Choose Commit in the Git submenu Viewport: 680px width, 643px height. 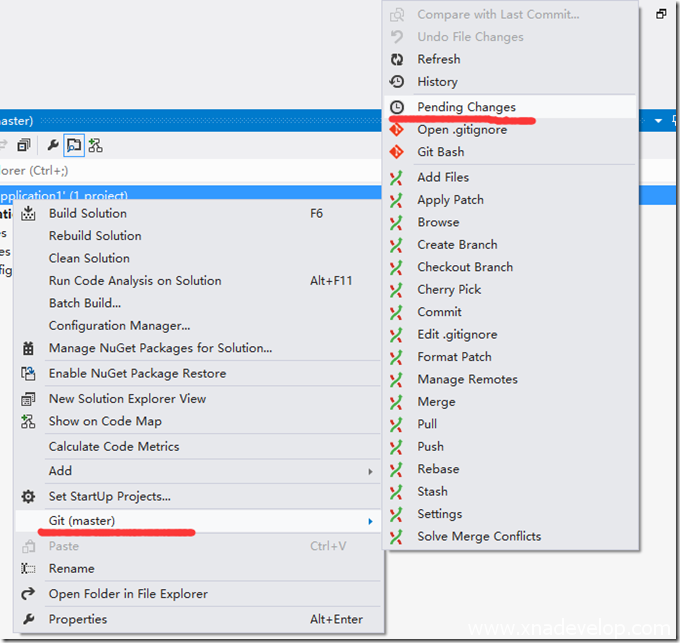[x=439, y=312]
